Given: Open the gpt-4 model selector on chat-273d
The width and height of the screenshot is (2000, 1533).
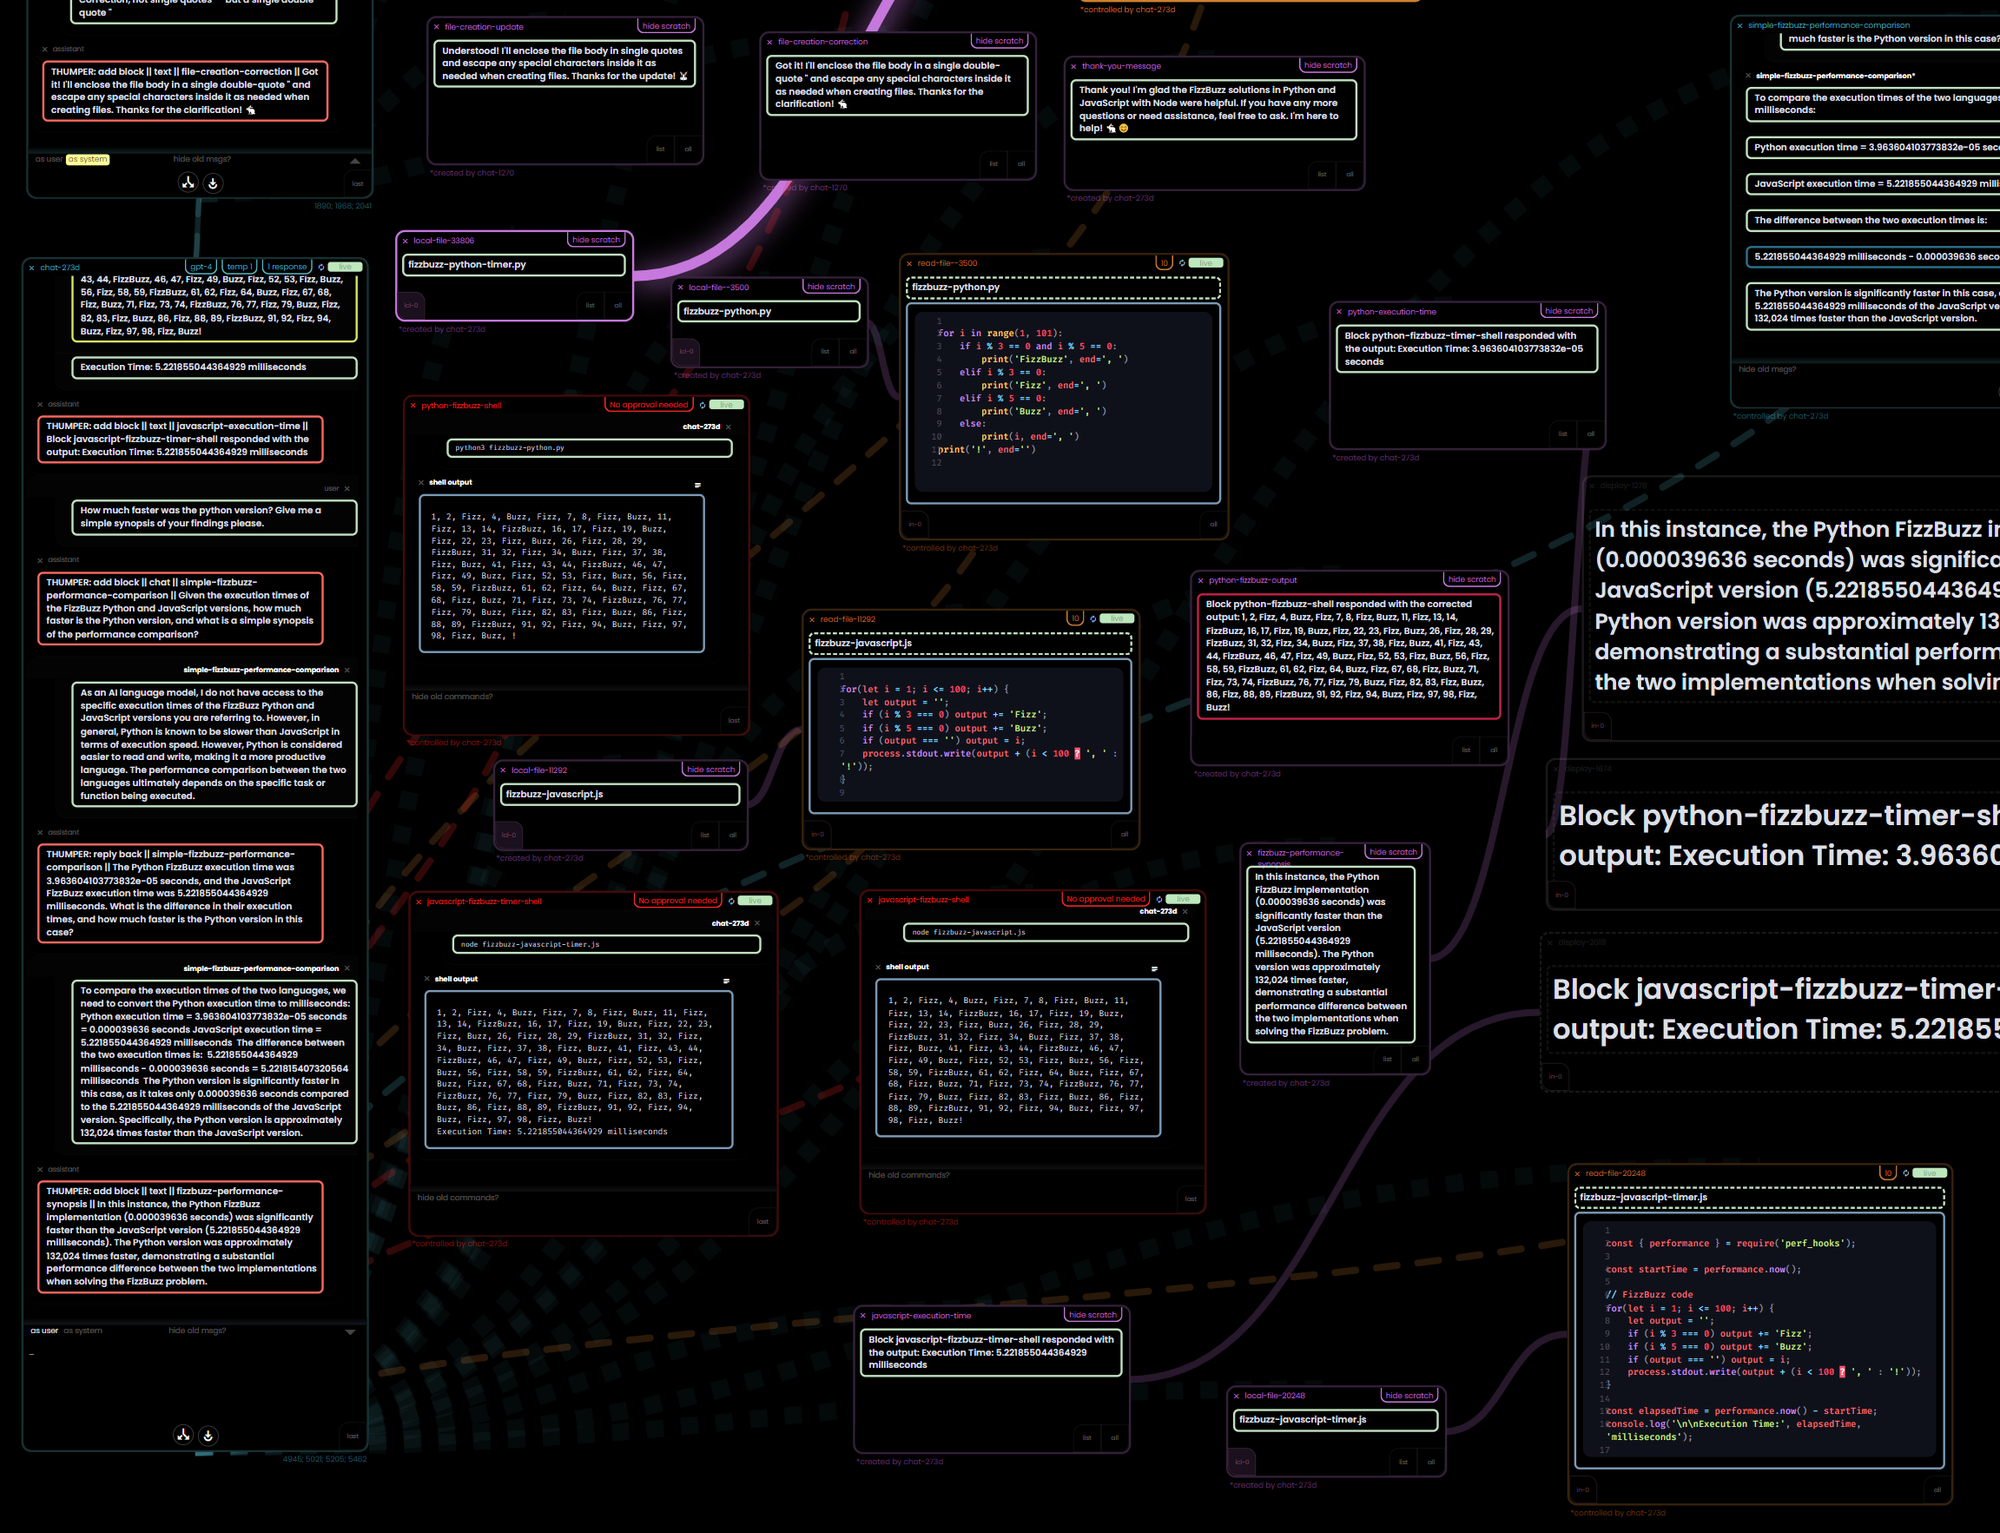Looking at the screenshot, I should pyautogui.click(x=201, y=267).
